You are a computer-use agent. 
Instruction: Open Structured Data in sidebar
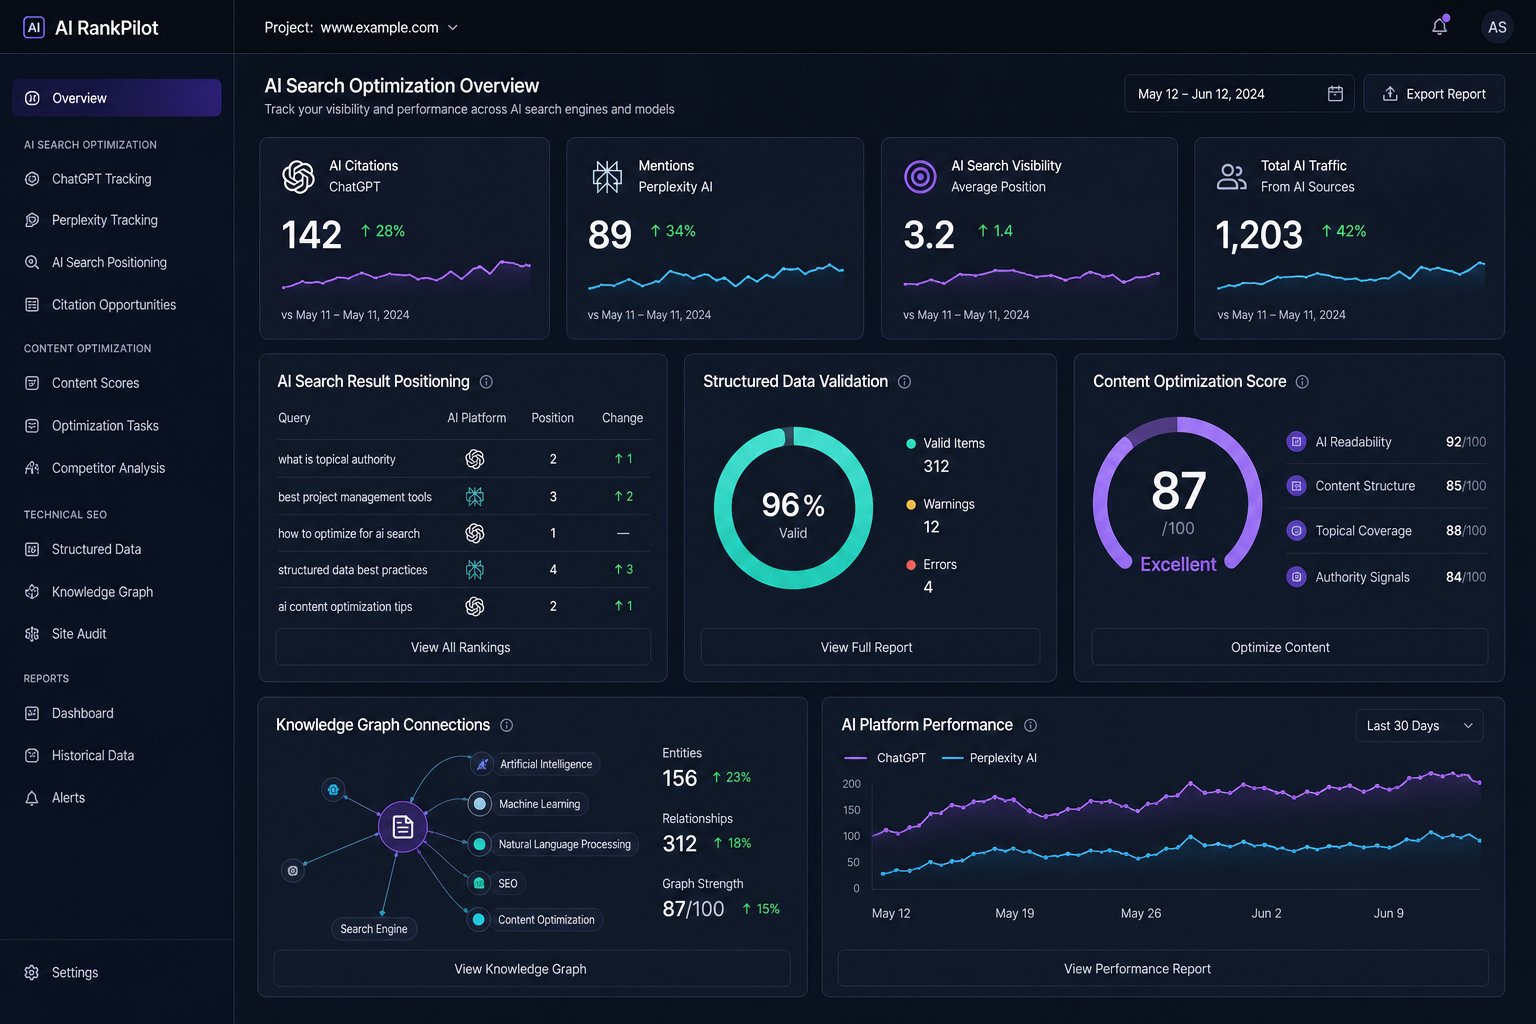[x=96, y=549]
